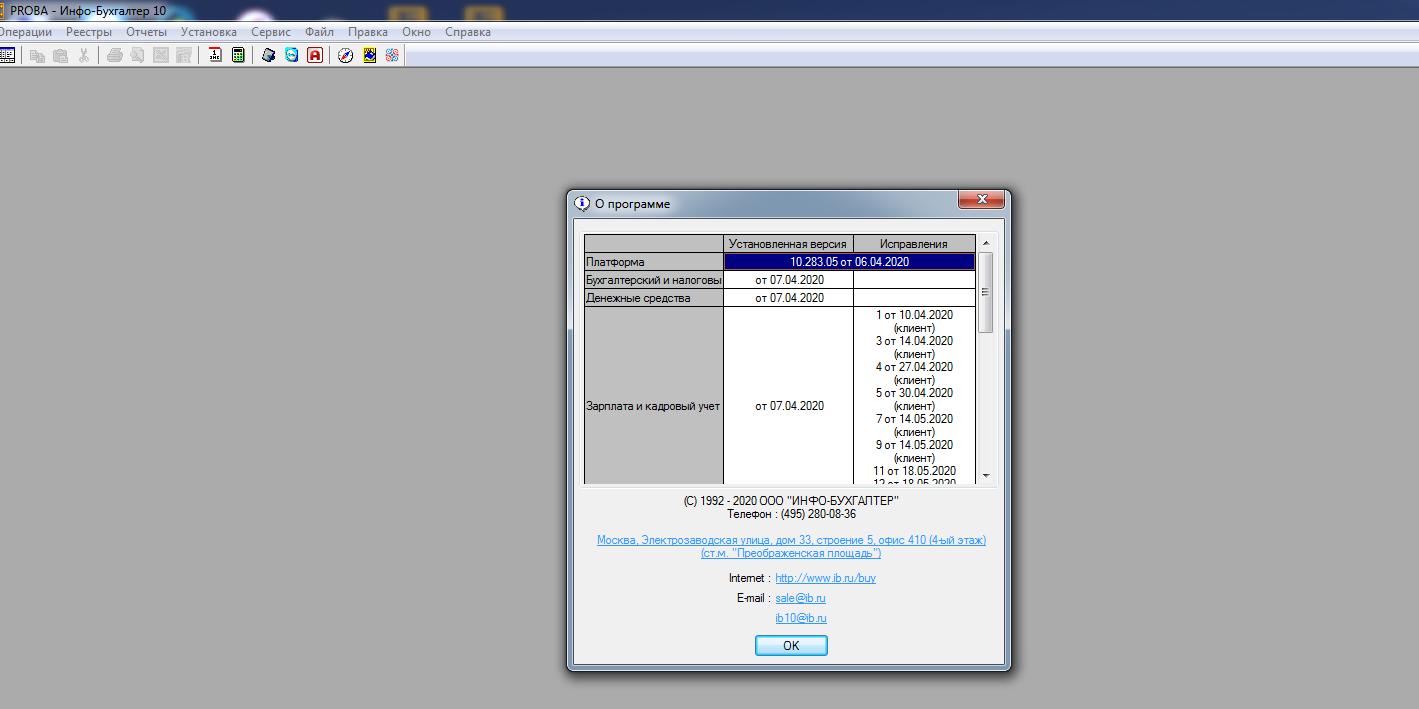
Task: Click the version table scrollbar down arrow
Action: [986, 476]
